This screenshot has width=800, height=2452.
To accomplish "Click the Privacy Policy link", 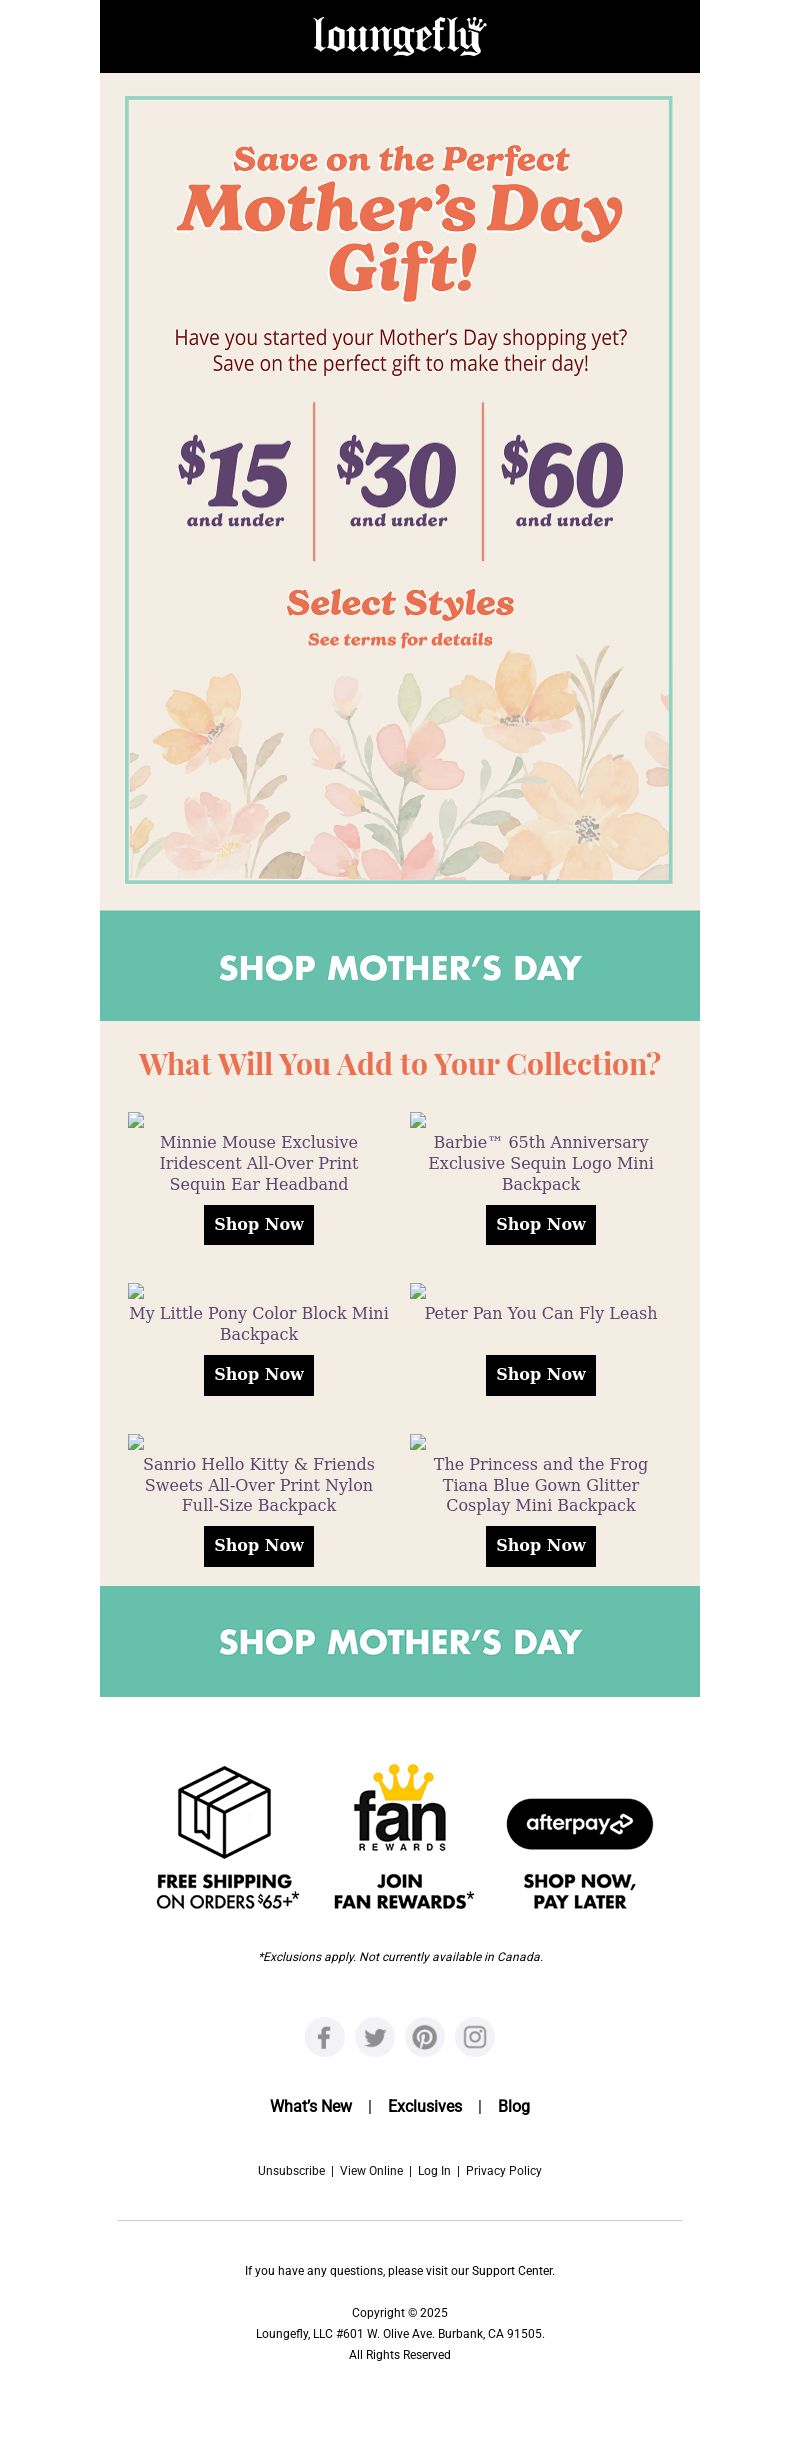I will point(504,2171).
